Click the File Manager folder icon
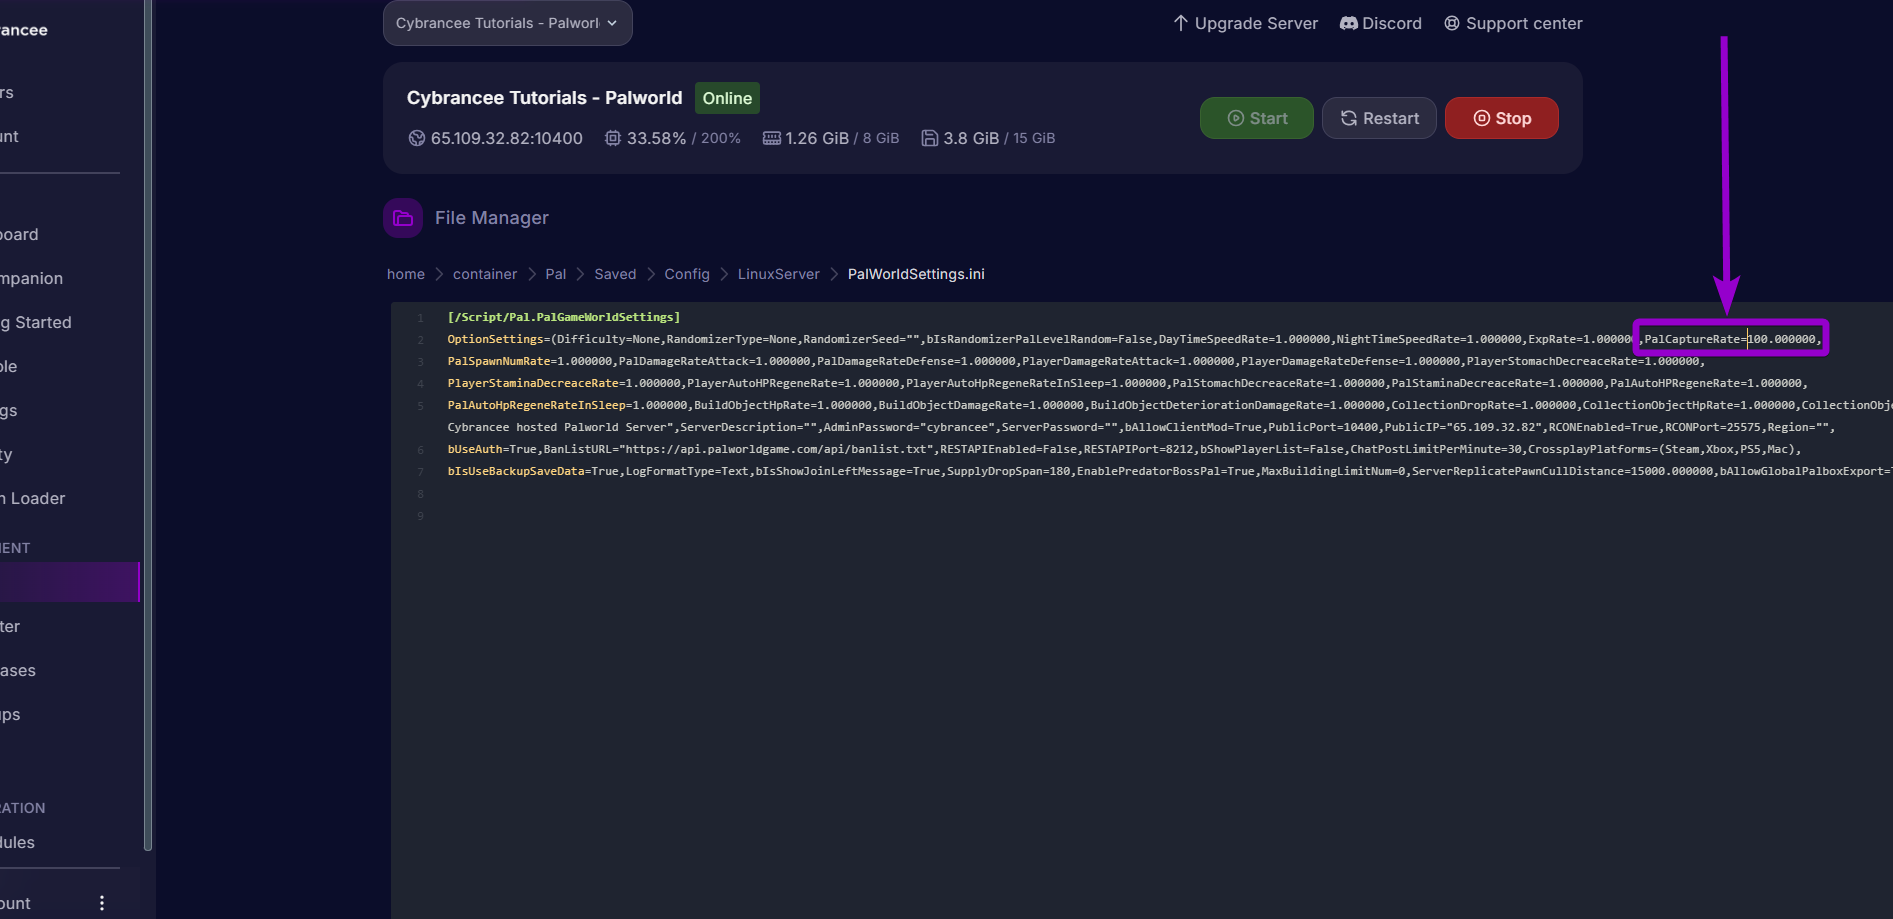Viewport: 1893px width, 919px height. [x=403, y=218]
